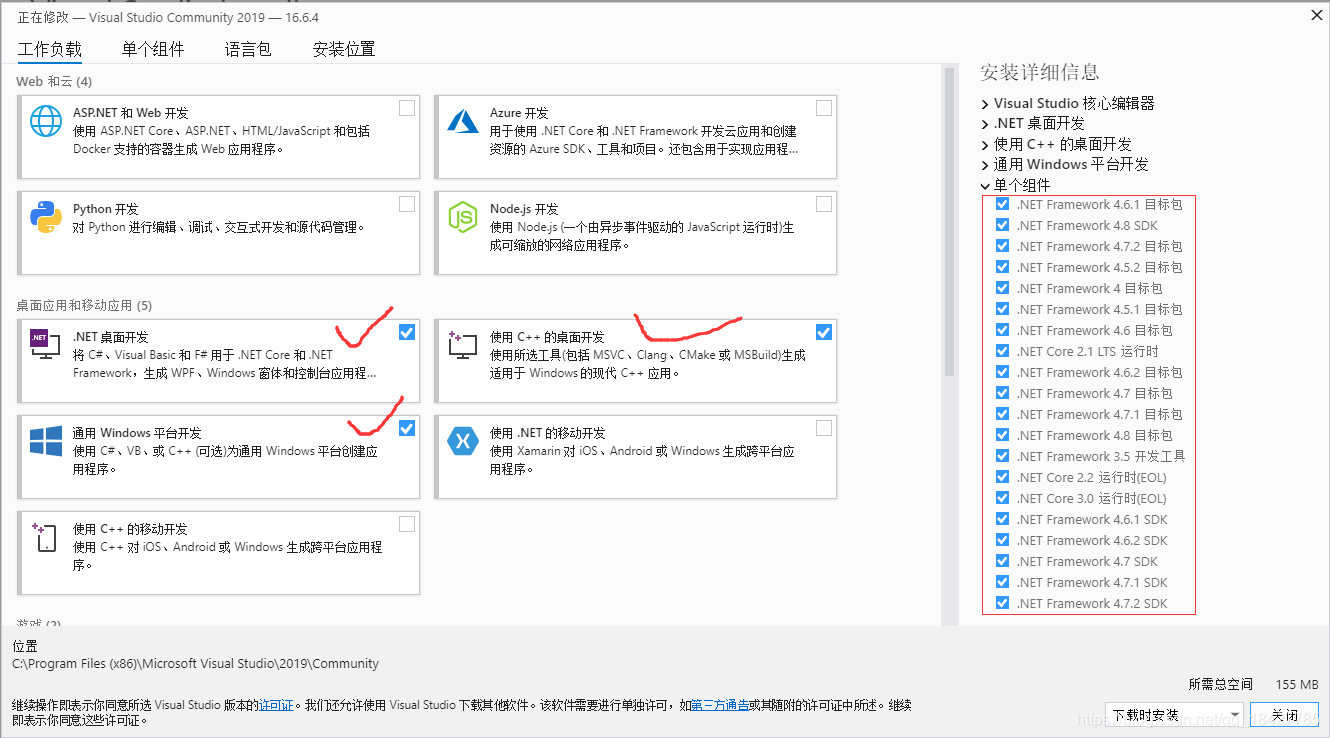Uncheck .NET Framework 4.8 SDK component
Image resolution: width=1330 pixels, height=738 pixels.
[1002, 225]
